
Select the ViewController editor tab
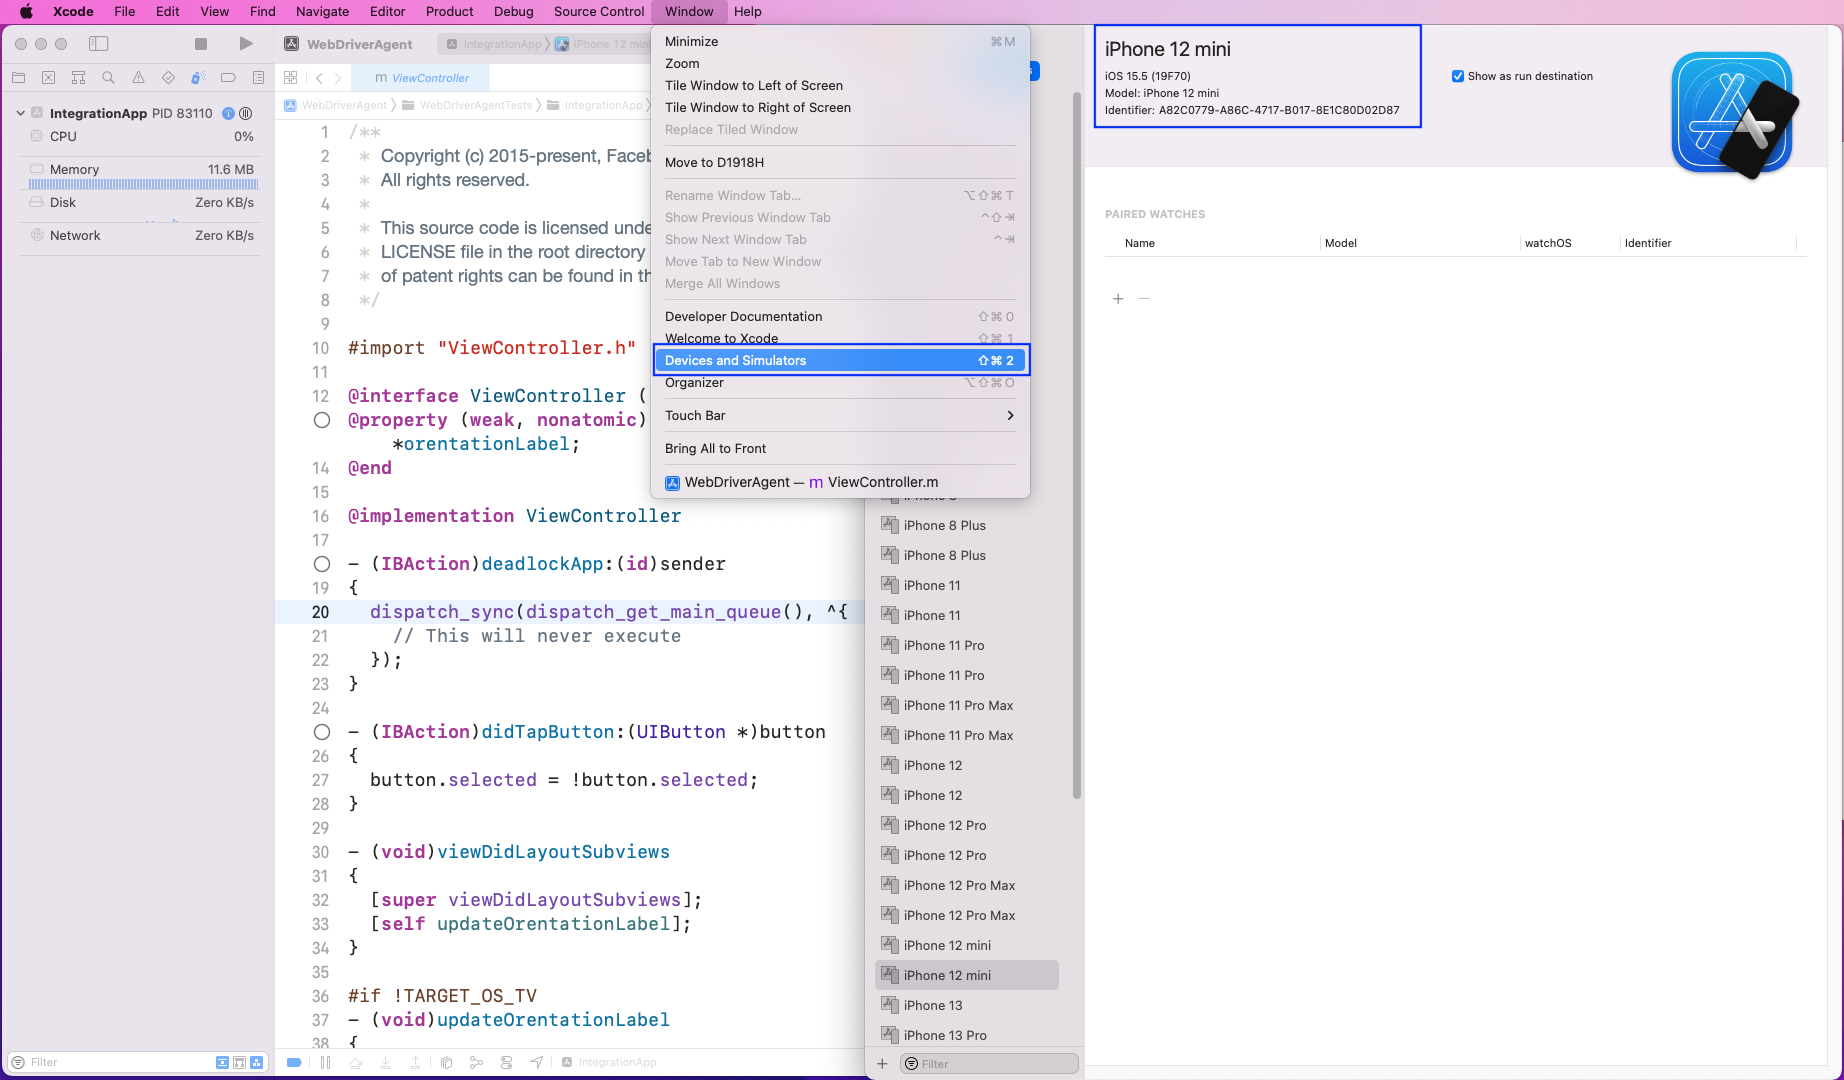click(421, 78)
